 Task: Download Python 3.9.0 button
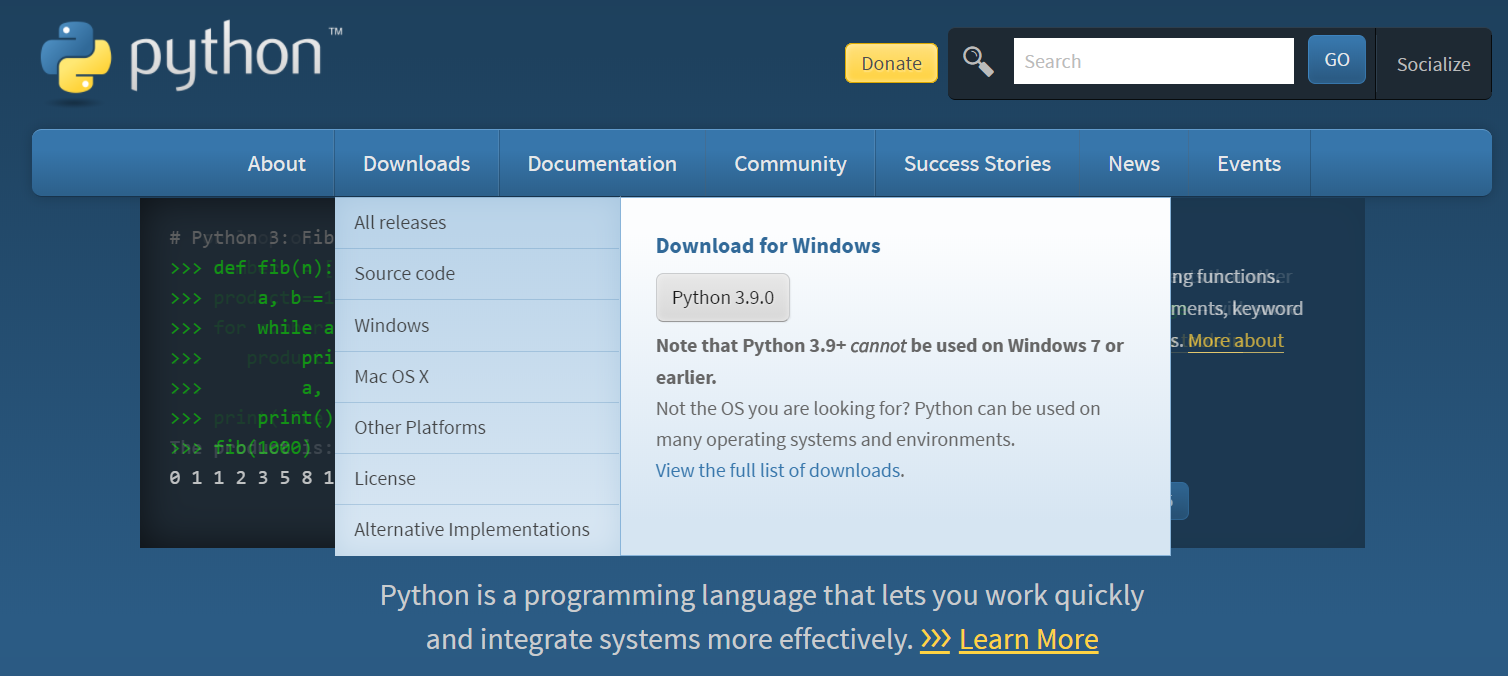723,297
